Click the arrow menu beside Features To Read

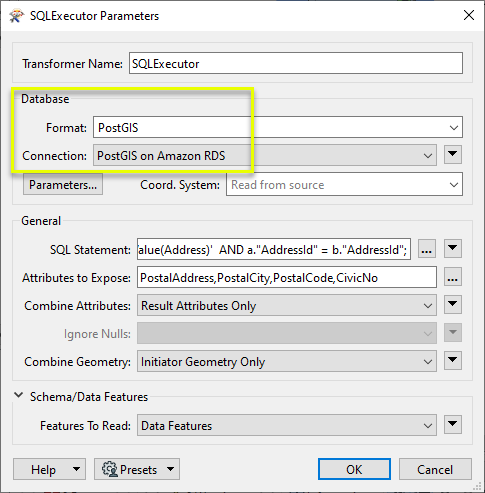pyautogui.click(x=453, y=424)
